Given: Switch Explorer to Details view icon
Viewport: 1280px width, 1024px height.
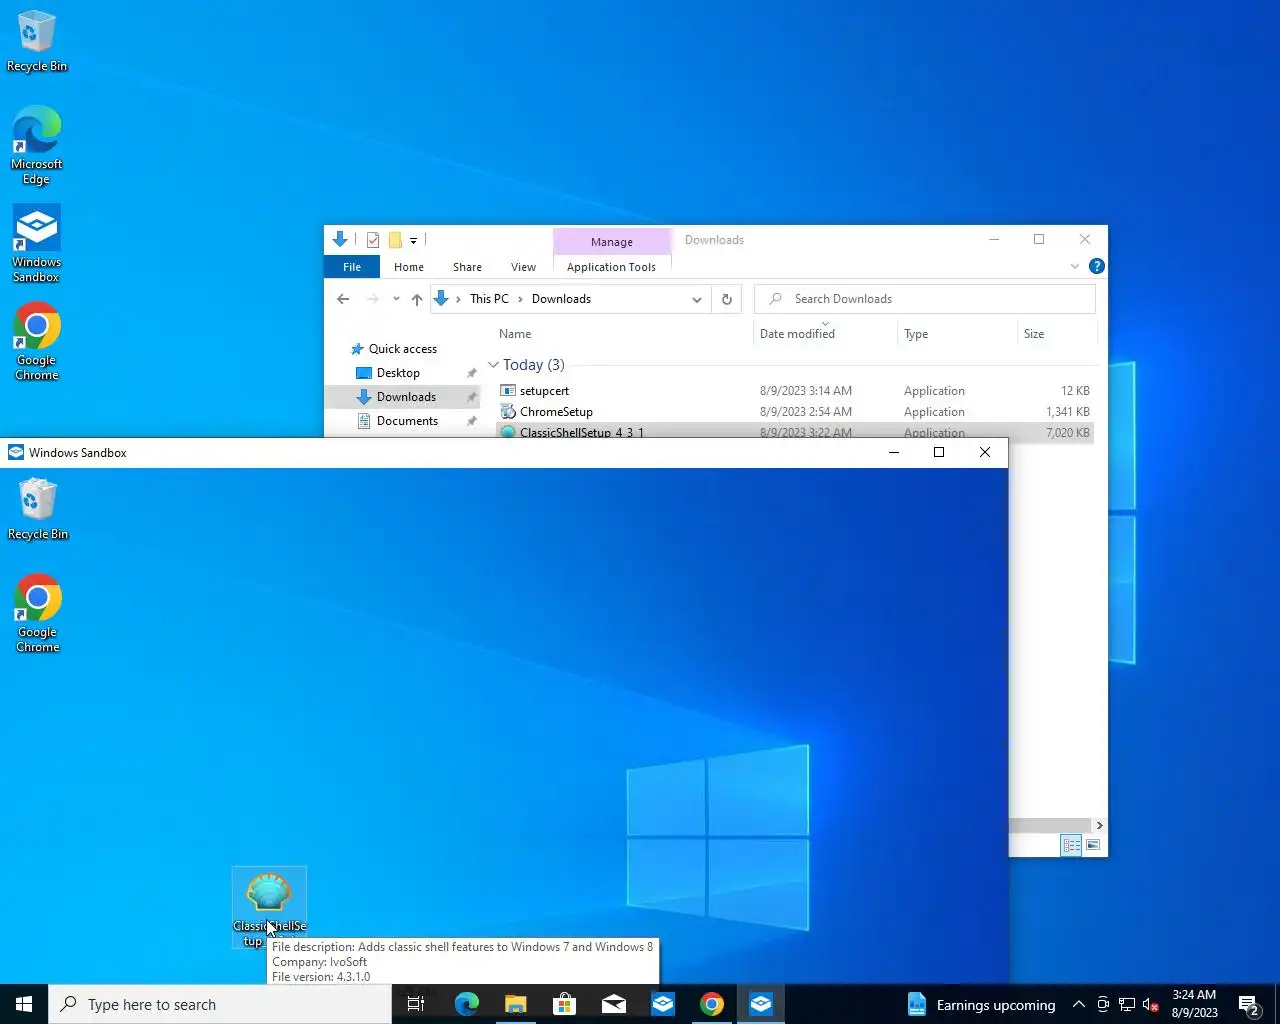Looking at the screenshot, I should [1071, 845].
